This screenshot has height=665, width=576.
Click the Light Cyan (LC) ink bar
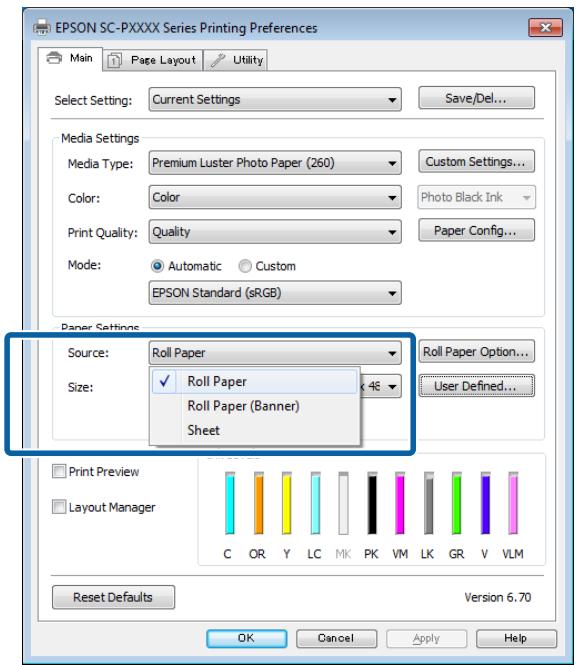pos(315,503)
